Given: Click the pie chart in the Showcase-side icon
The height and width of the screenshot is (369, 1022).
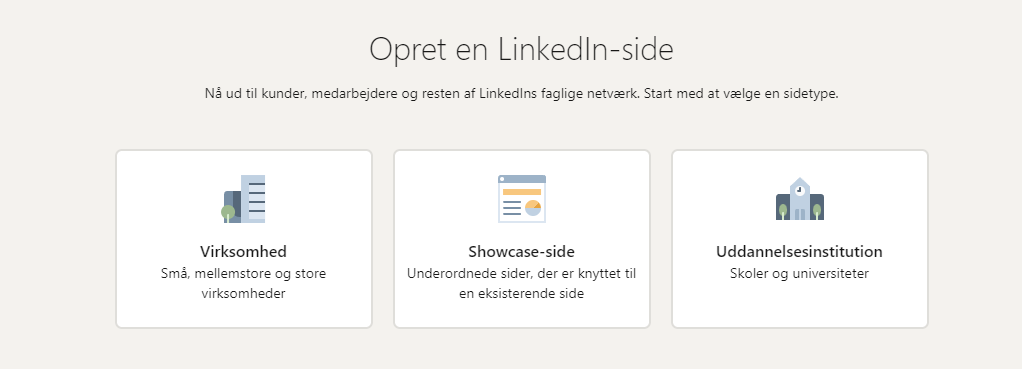Looking at the screenshot, I should click(x=533, y=208).
